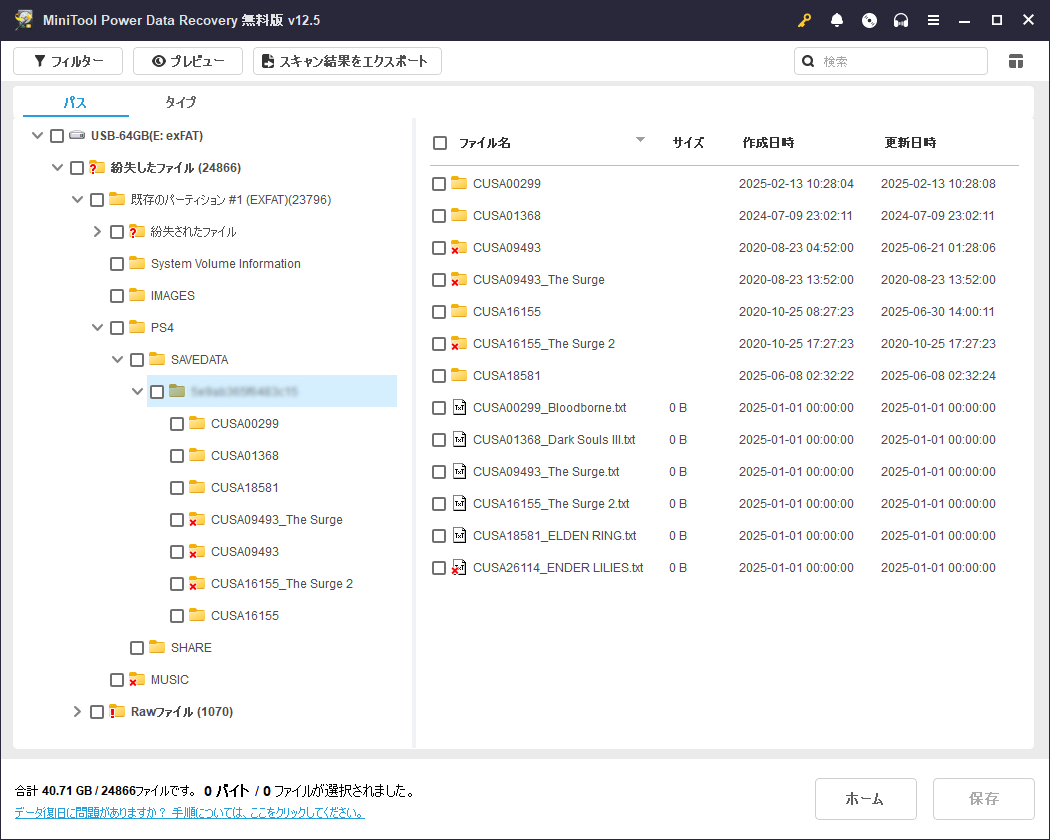Click the register key icon
Viewport: 1050px width, 840px height.
pos(804,20)
